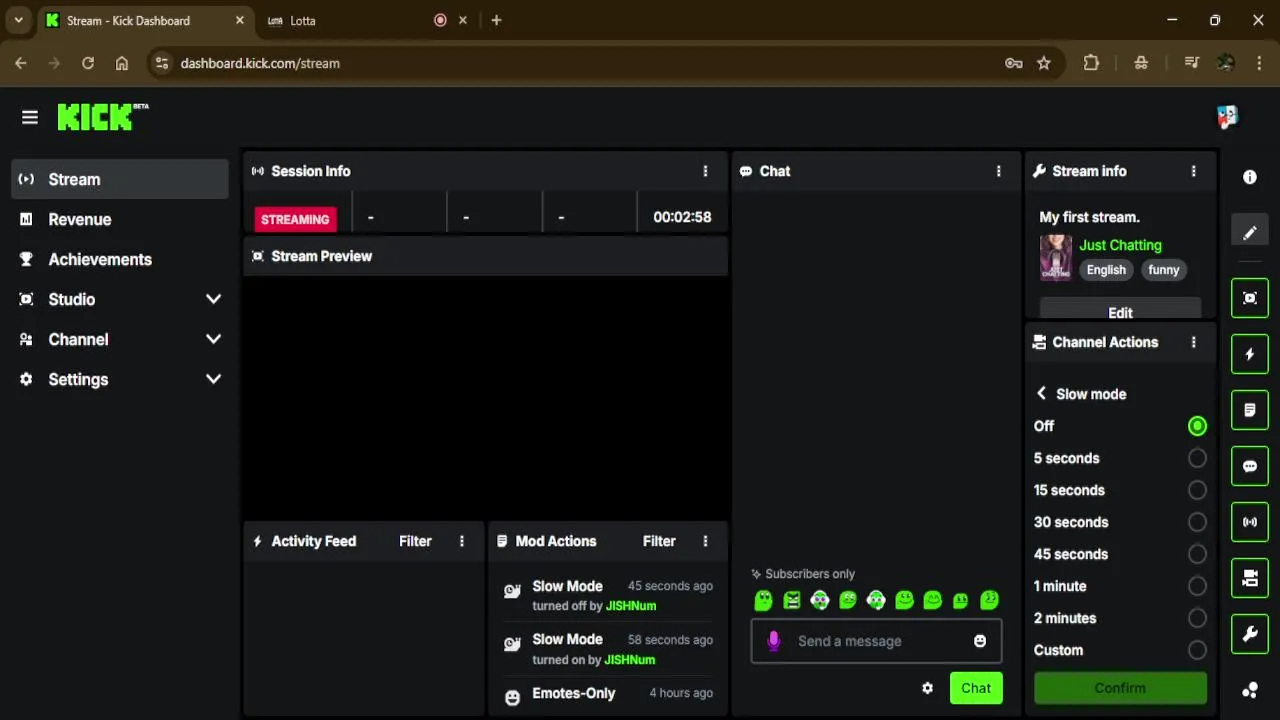Open Chrome tab search dropdown arrow
Screen dimensions: 1280x720
[x=18, y=20]
